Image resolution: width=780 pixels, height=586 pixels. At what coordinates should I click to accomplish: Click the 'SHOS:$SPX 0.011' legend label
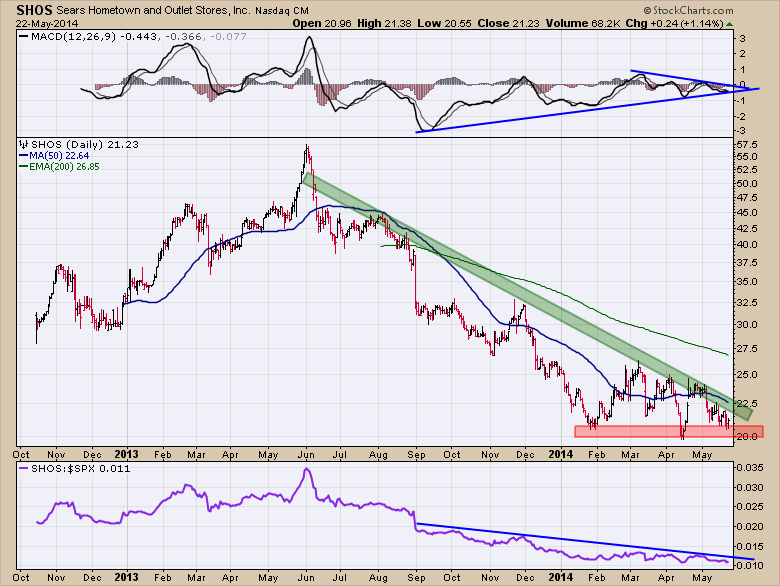(81, 469)
